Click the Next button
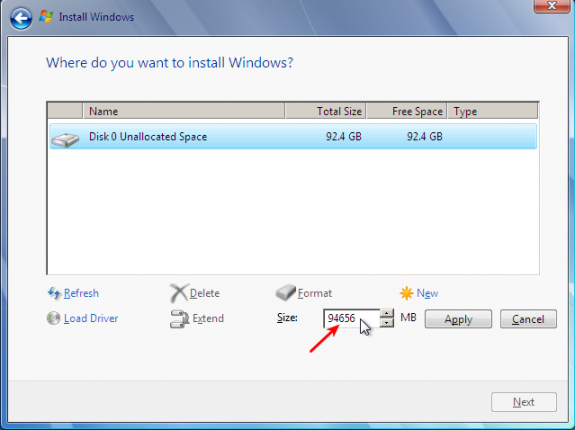The width and height of the screenshot is (575, 430). pyautogui.click(x=524, y=402)
